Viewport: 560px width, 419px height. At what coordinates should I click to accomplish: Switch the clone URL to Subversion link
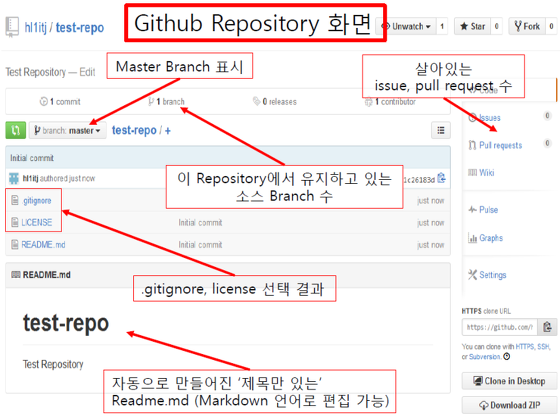click(x=485, y=356)
